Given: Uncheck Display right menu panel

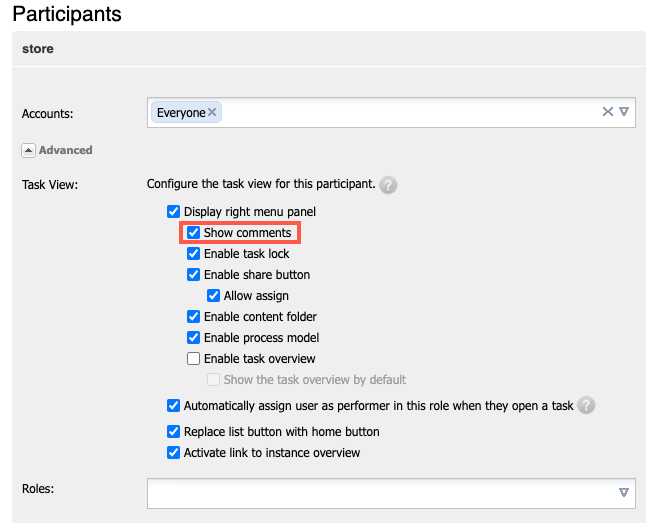Looking at the screenshot, I should [173, 212].
